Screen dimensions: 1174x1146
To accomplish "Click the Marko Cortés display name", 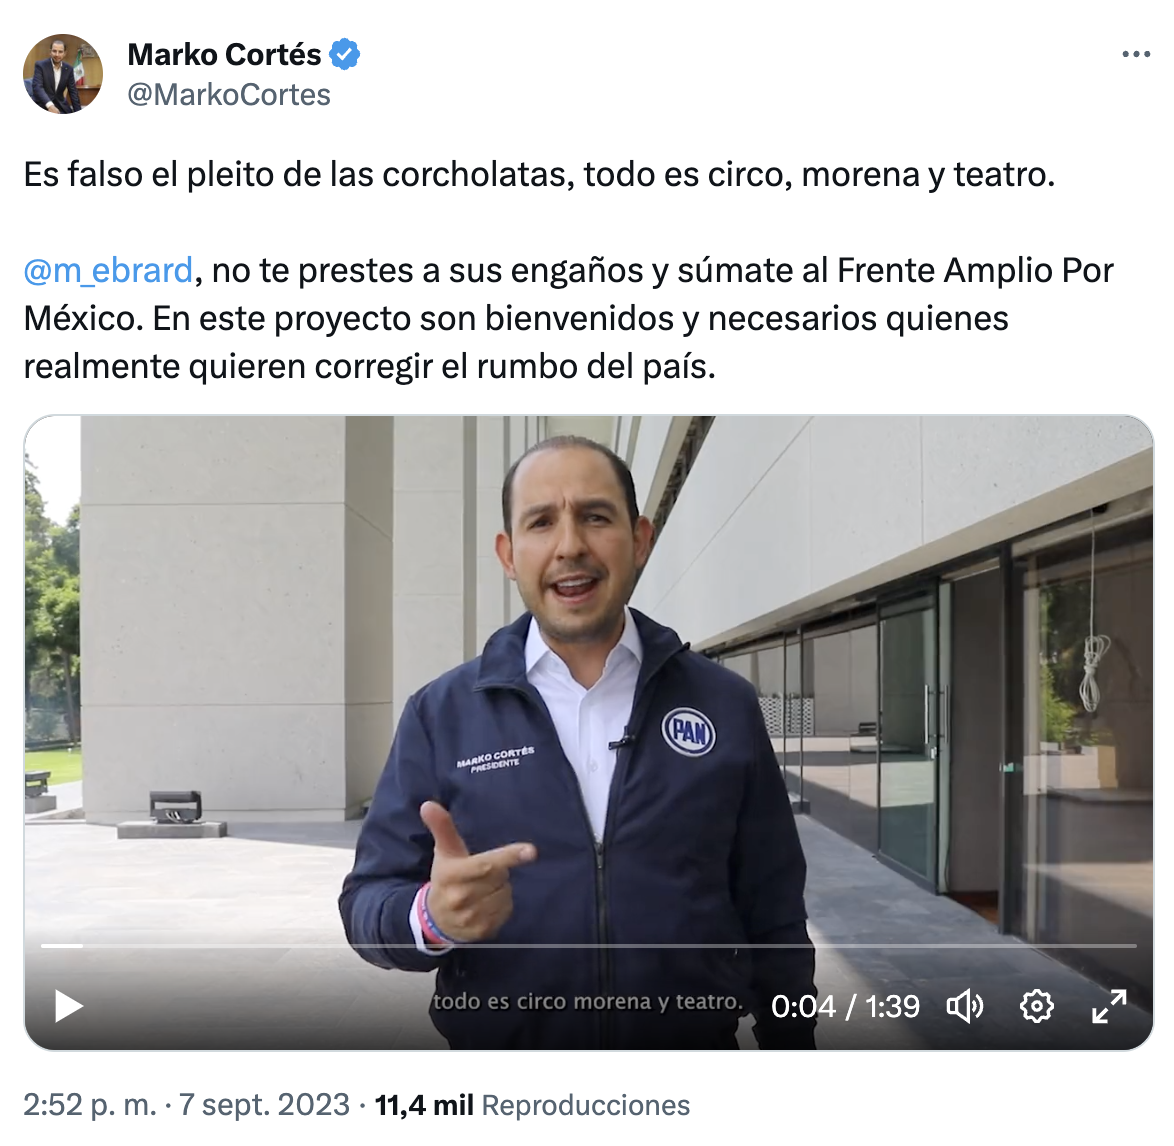I will tap(224, 54).
